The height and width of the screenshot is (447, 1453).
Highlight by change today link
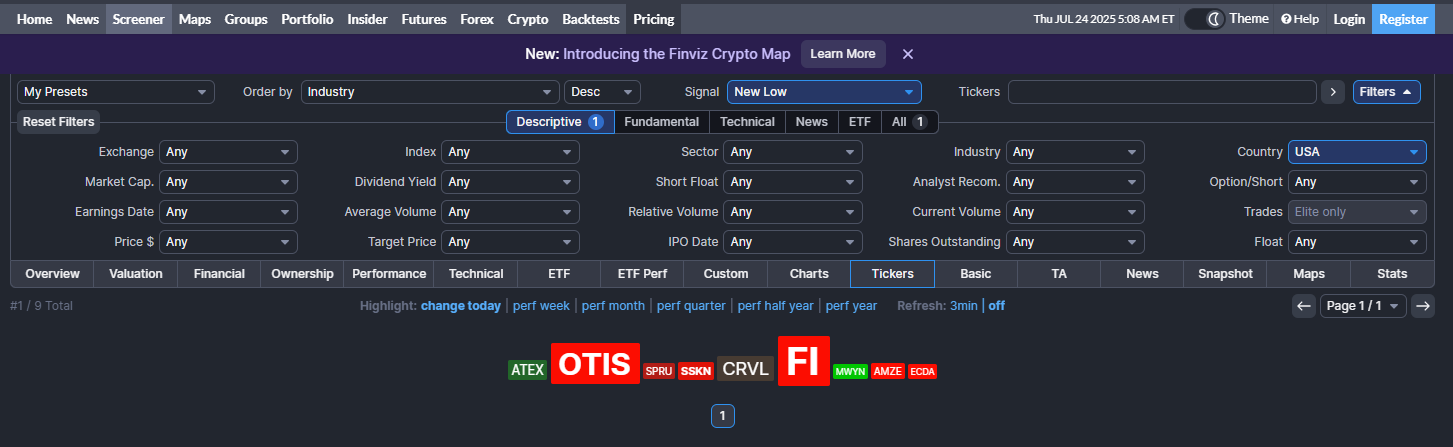click(x=461, y=306)
